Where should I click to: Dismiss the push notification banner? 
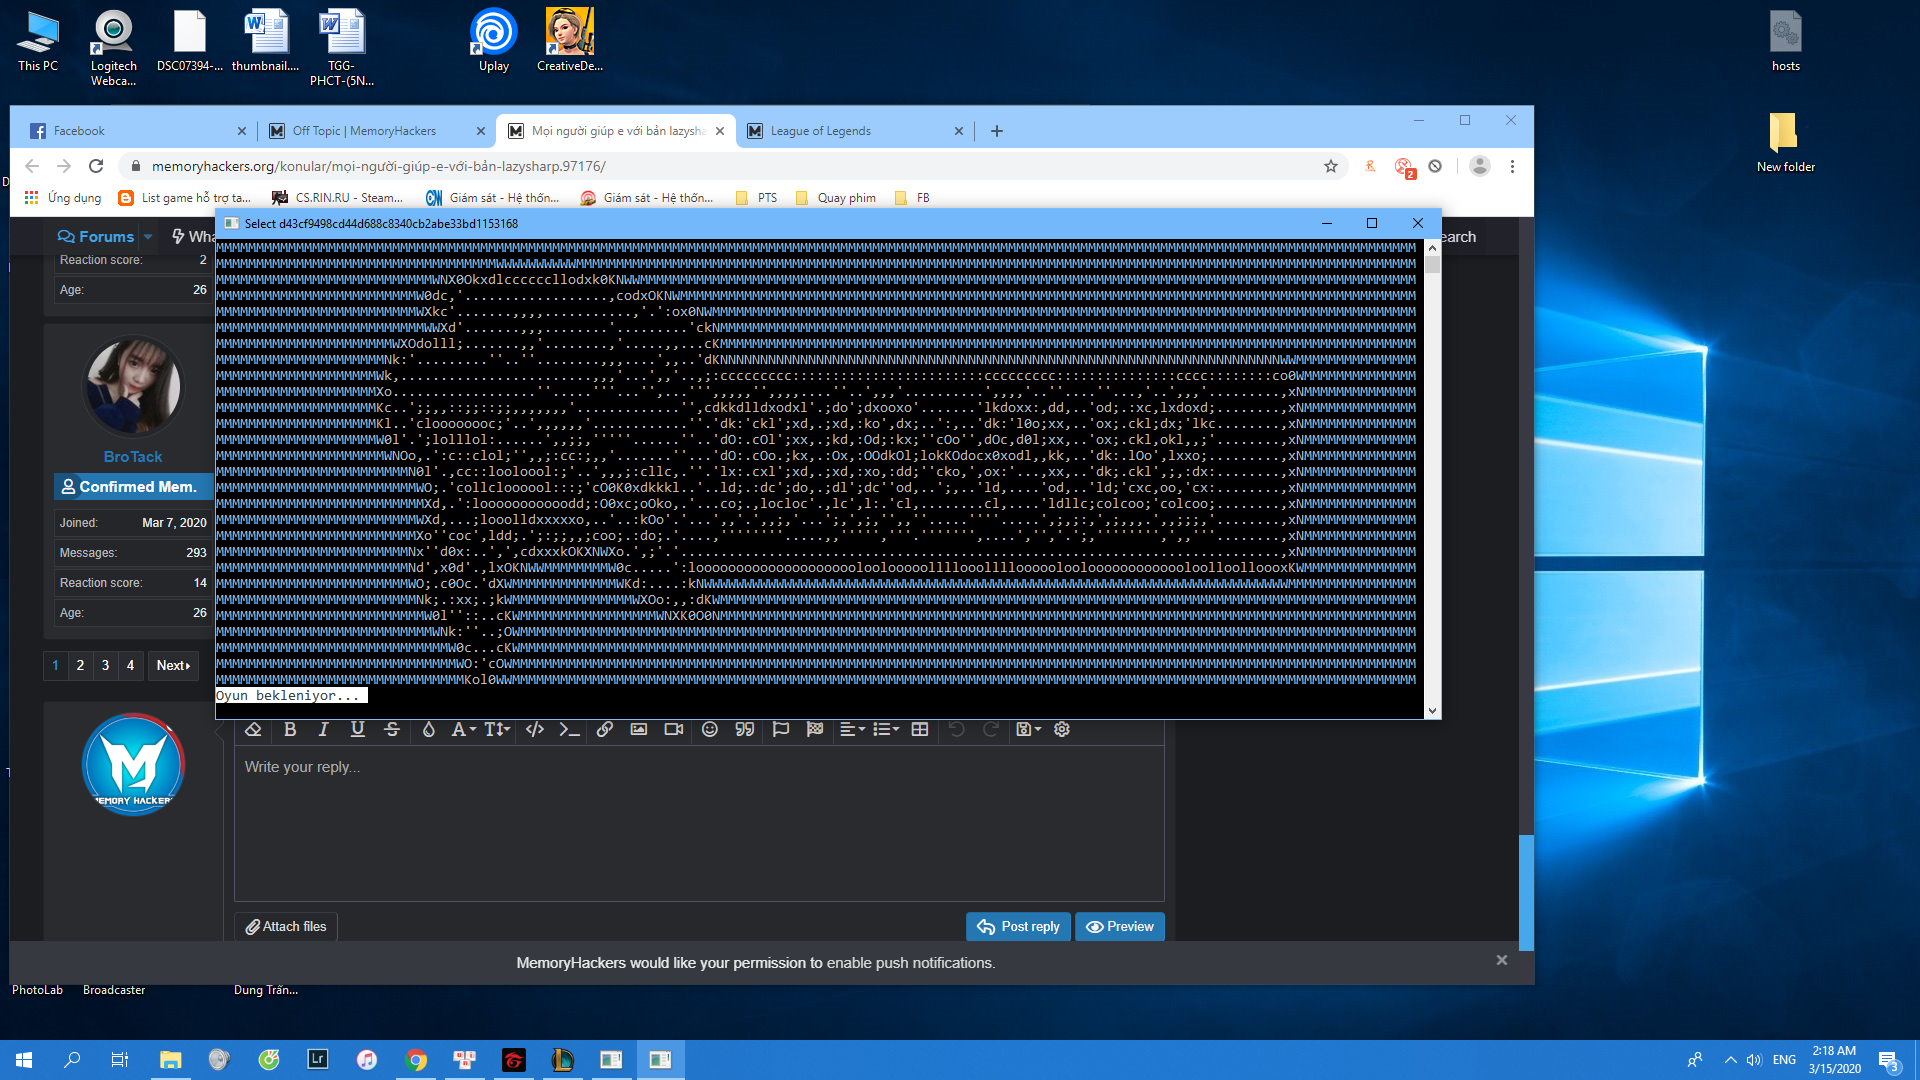click(1501, 960)
